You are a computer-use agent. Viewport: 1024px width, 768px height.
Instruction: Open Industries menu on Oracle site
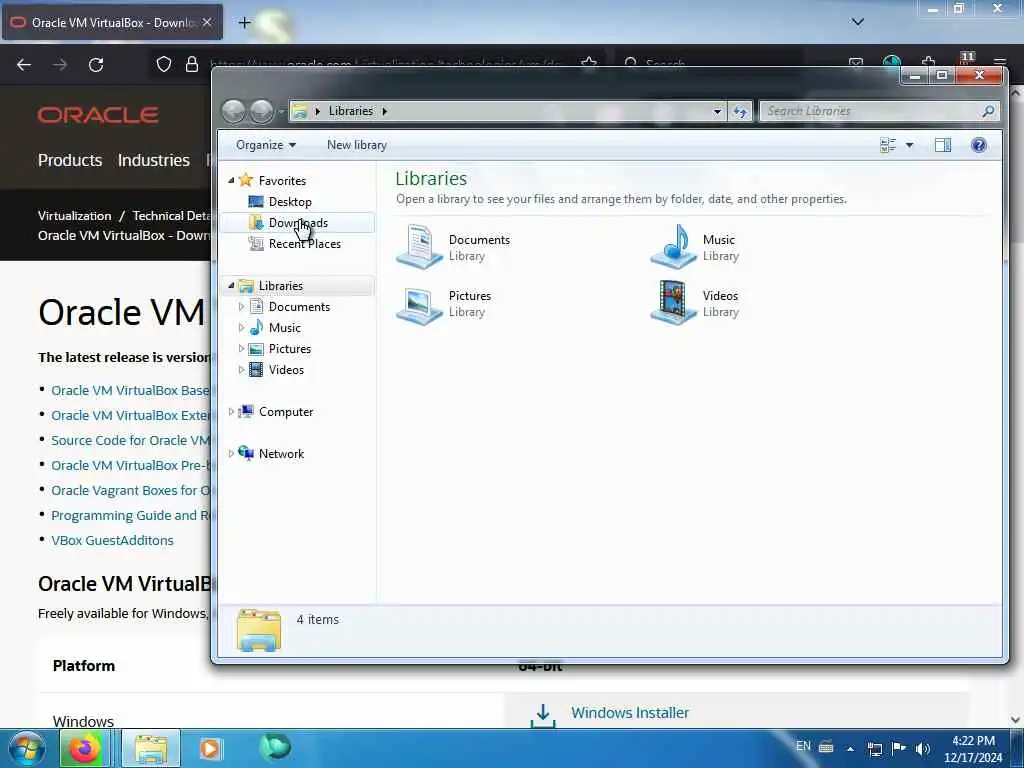(153, 160)
